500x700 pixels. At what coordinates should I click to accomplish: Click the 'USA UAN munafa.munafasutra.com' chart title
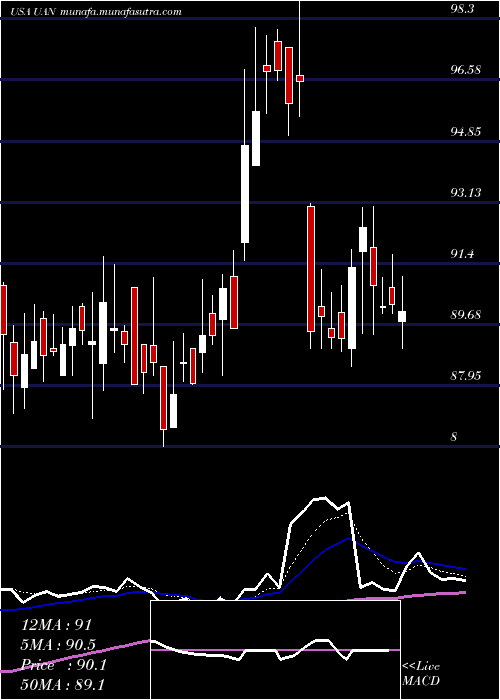point(95,12)
